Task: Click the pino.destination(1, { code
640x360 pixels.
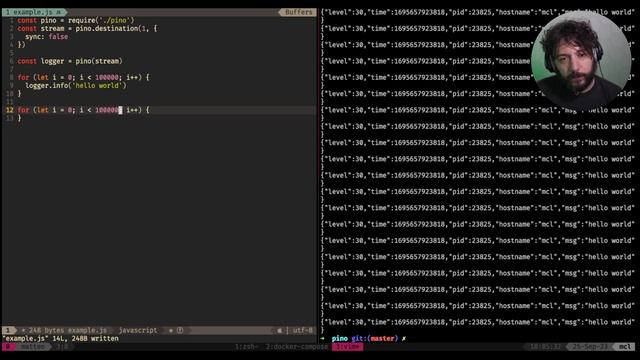Action: [x=116, y=28]
